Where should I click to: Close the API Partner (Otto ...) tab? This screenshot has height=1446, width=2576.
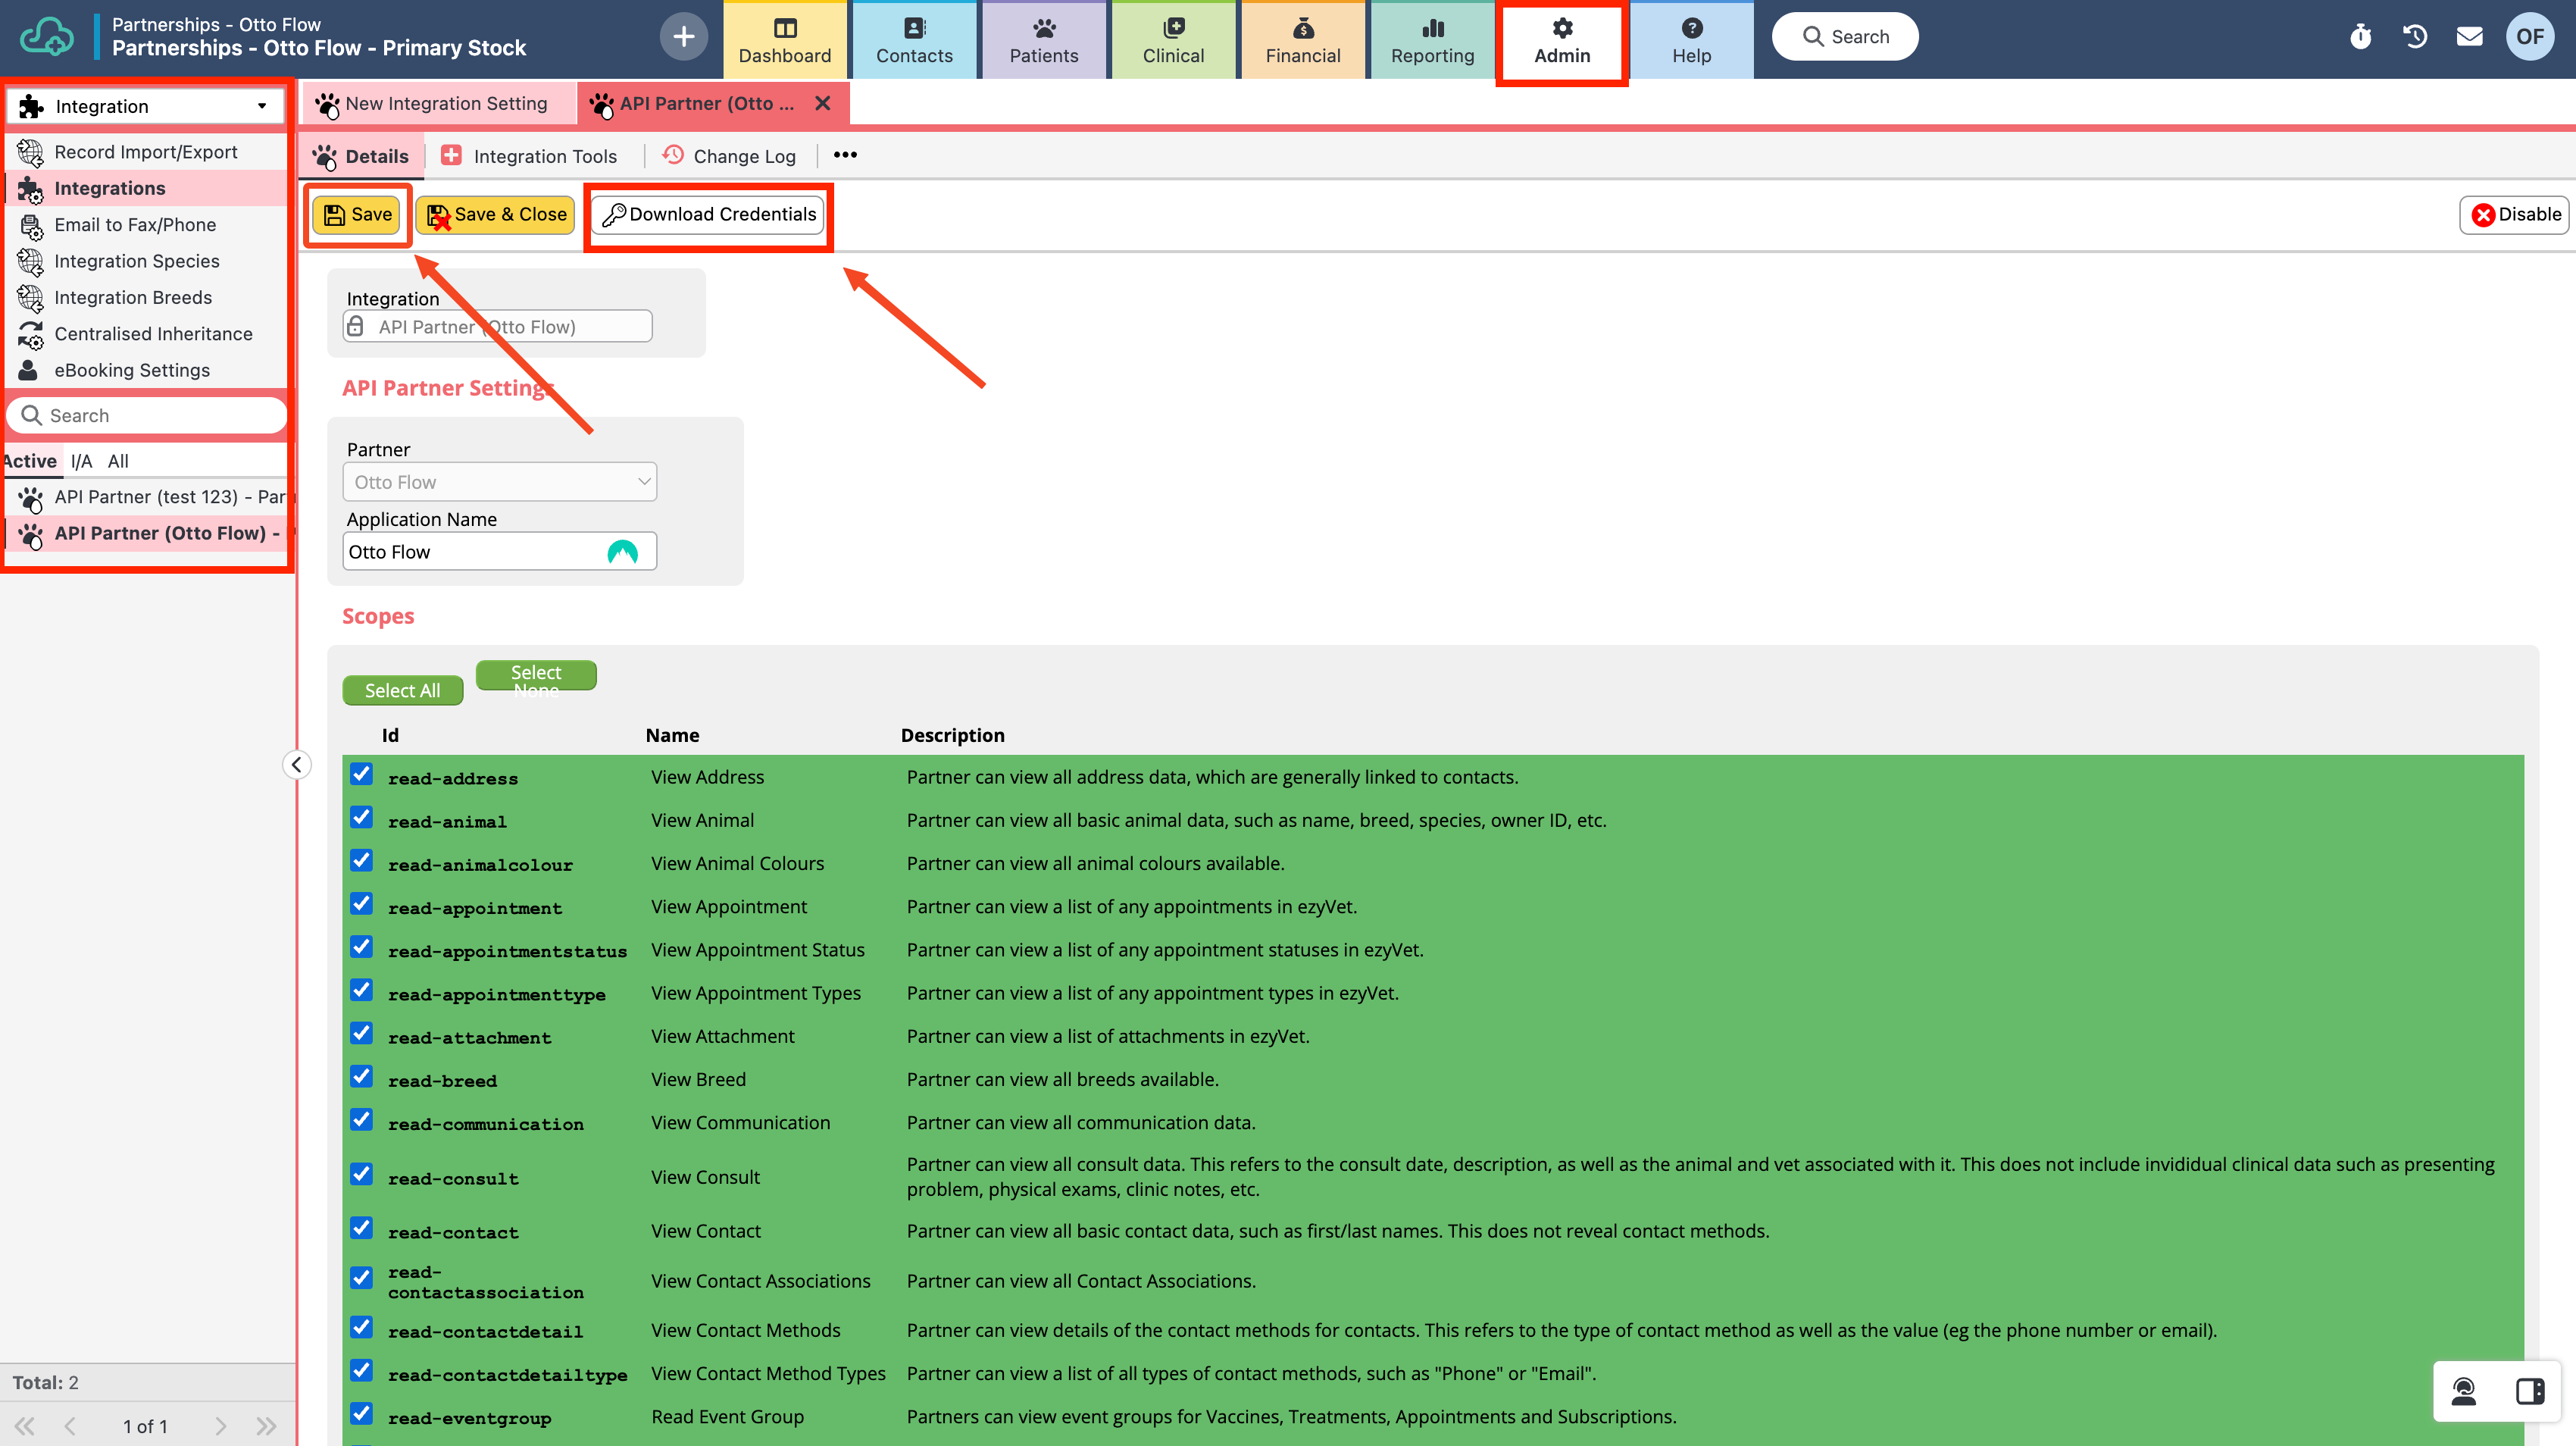click(822, 103)
